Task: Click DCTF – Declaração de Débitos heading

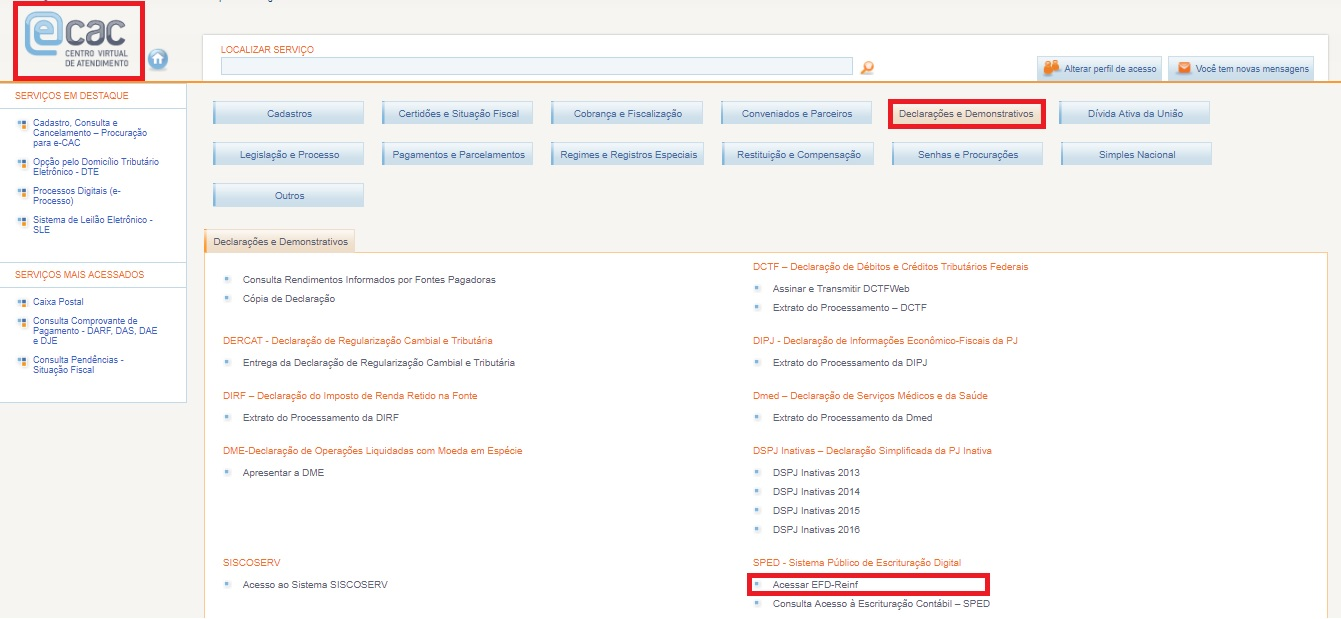Action: (x=890, y=267)
